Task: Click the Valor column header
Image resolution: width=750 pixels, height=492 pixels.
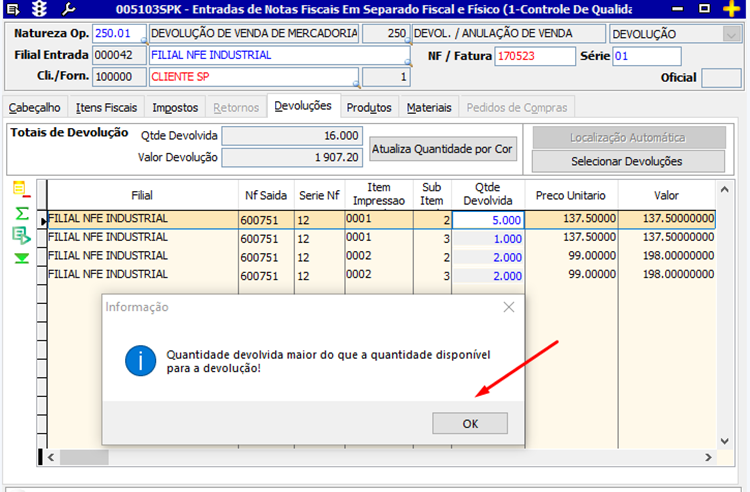Action: (666, 195)
